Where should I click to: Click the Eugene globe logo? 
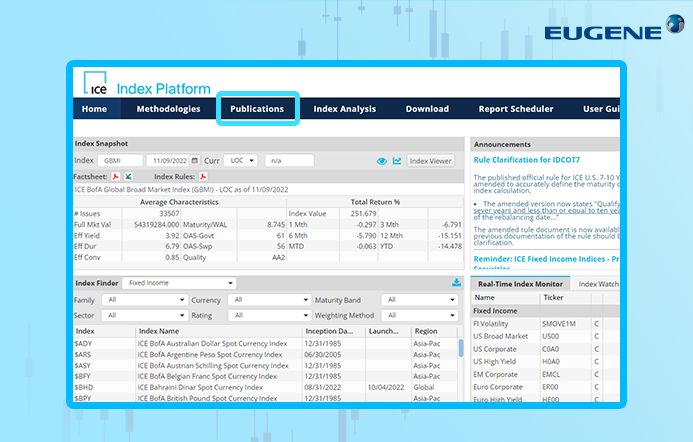[x=675, y=23]
